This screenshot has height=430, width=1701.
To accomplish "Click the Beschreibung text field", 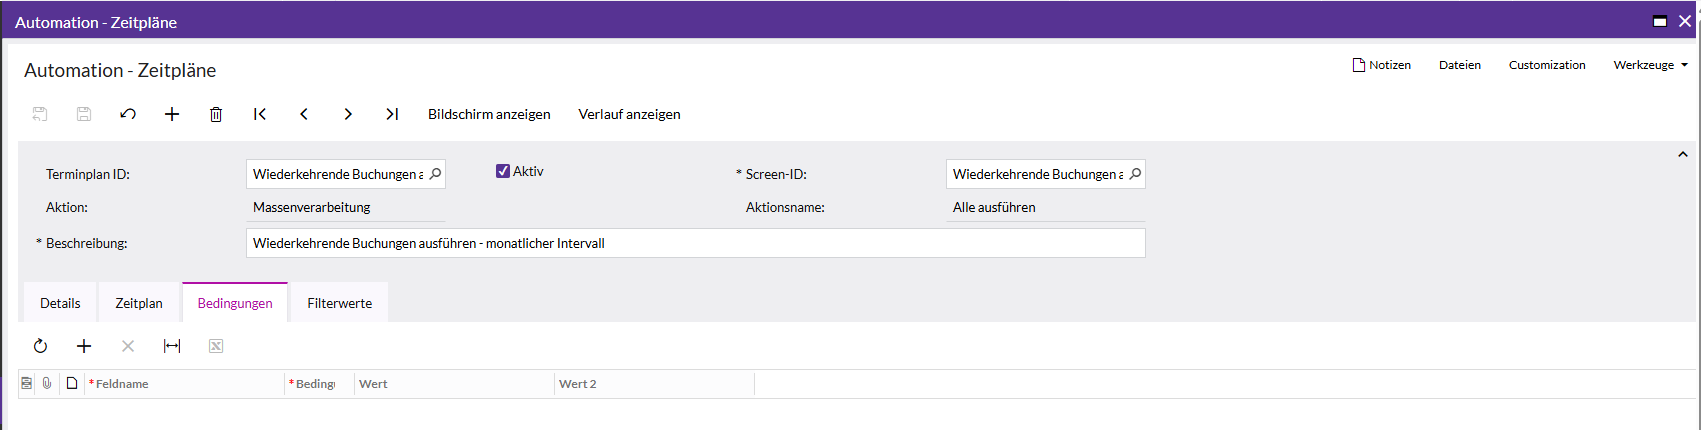I will tap(696, 243).
